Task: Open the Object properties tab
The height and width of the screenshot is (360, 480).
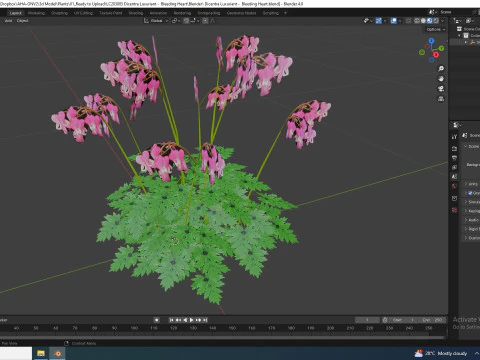Action: [x=454, y=198]
